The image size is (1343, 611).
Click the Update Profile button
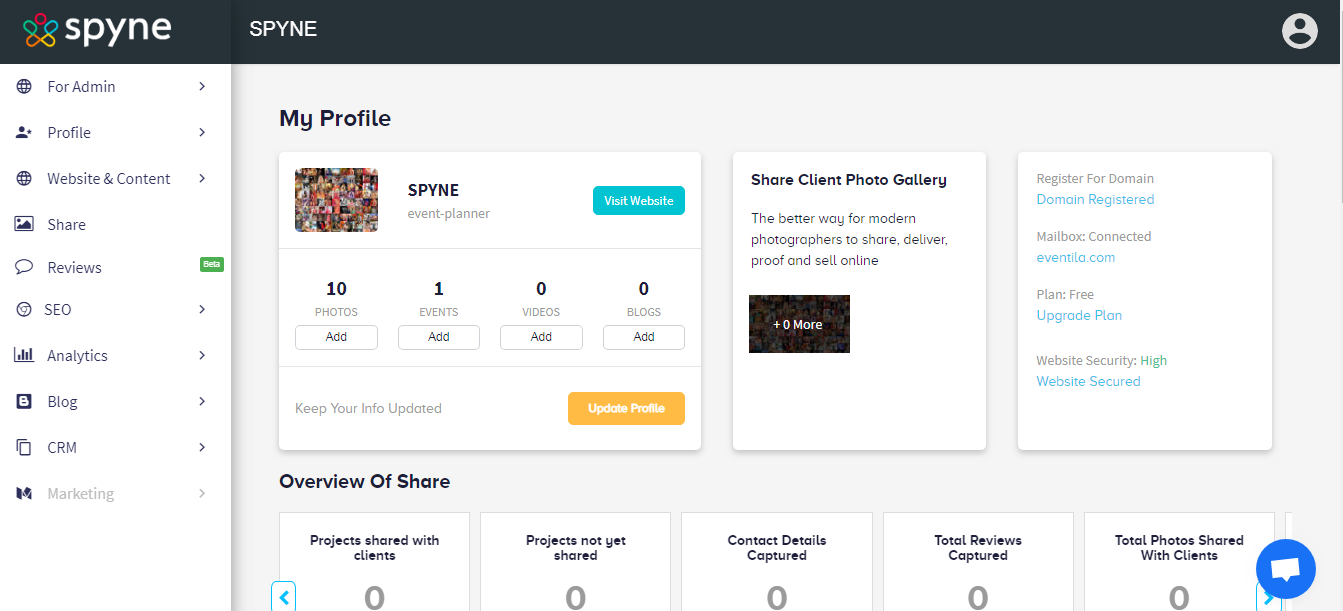click(x=626, y=408)
